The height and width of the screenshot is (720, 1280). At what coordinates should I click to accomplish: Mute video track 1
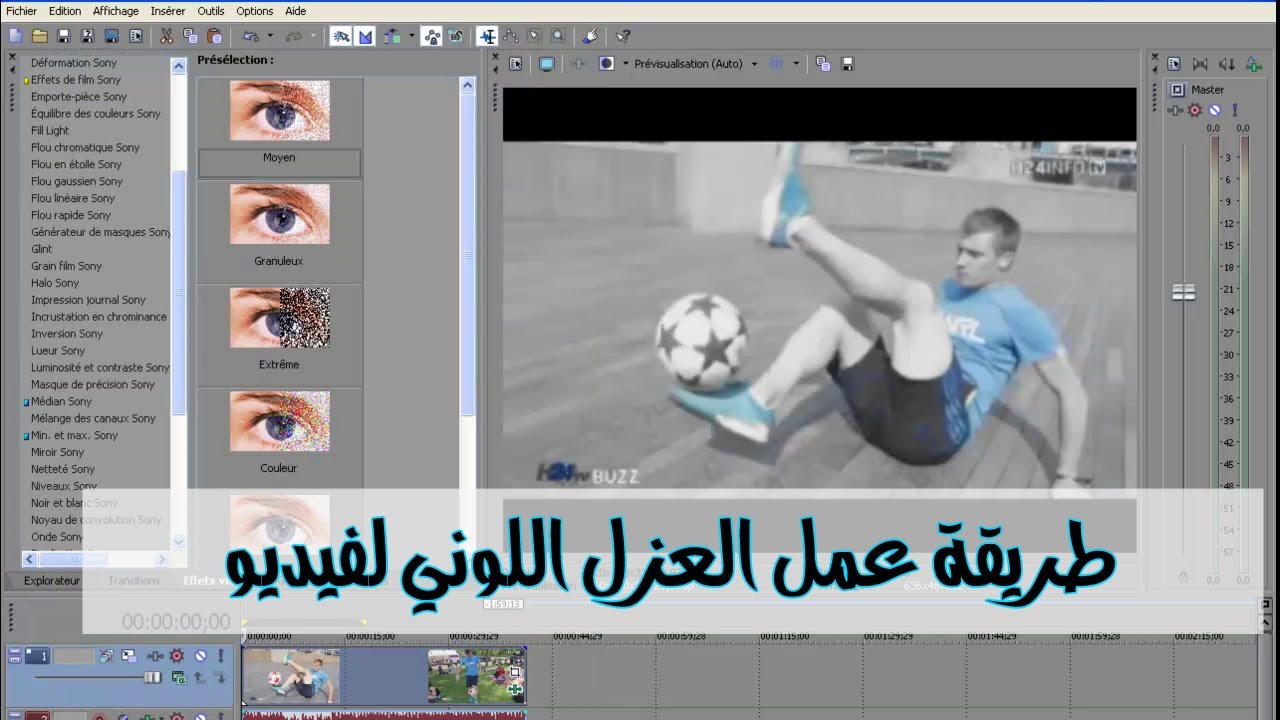[200, 655]
